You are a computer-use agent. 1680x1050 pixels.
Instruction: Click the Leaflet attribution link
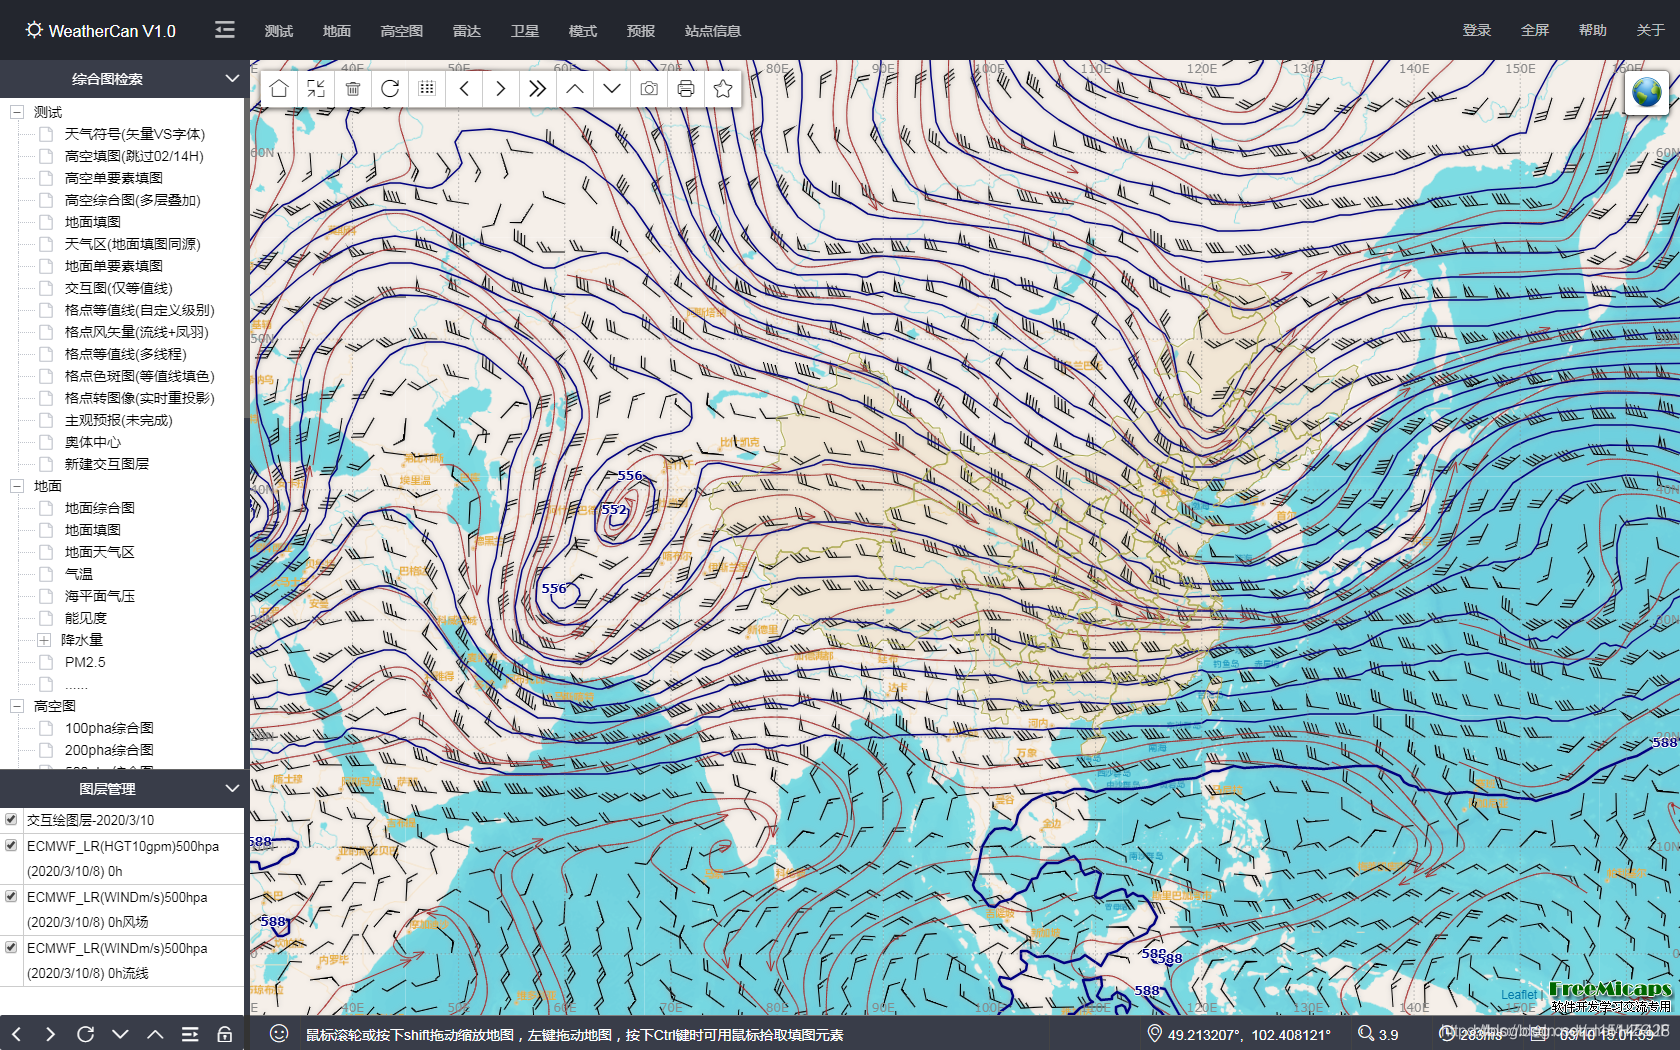click(1519, 994)
